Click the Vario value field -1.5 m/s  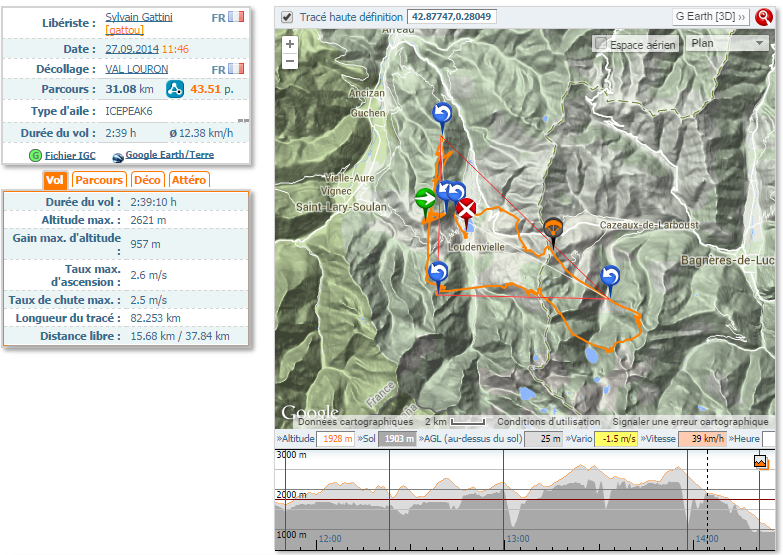tap(616, 439)
